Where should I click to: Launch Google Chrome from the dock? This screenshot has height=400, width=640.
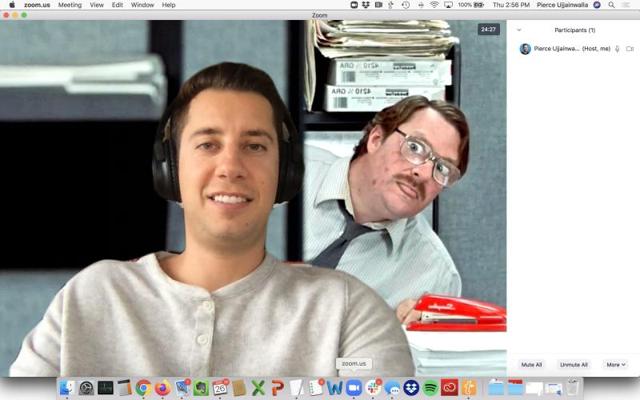(x=143, y=387)
